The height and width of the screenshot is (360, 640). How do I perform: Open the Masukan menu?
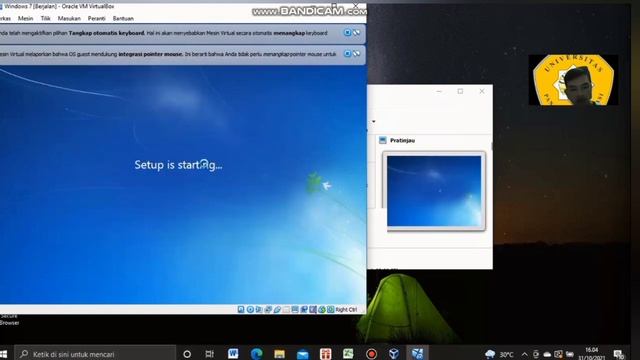click(69, 18)
